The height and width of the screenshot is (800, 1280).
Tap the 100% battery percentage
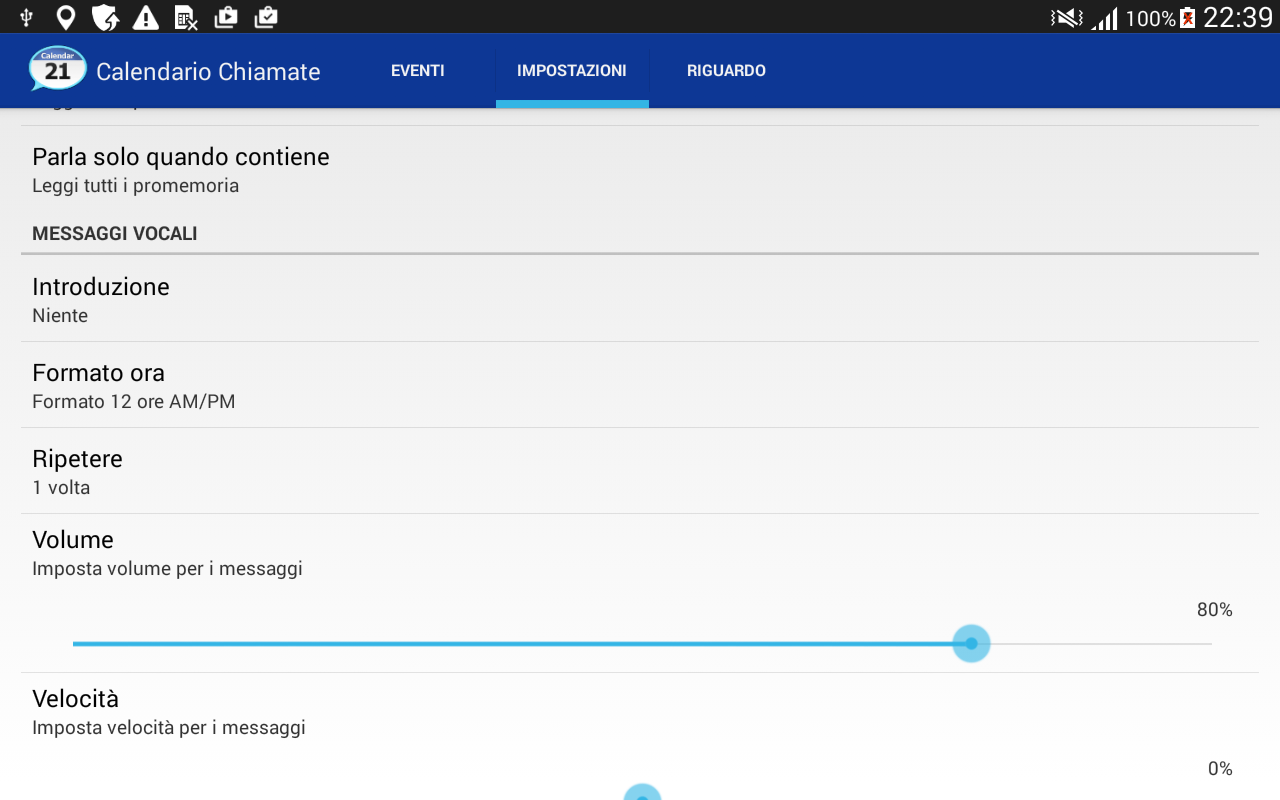[x=1150, y=18]
